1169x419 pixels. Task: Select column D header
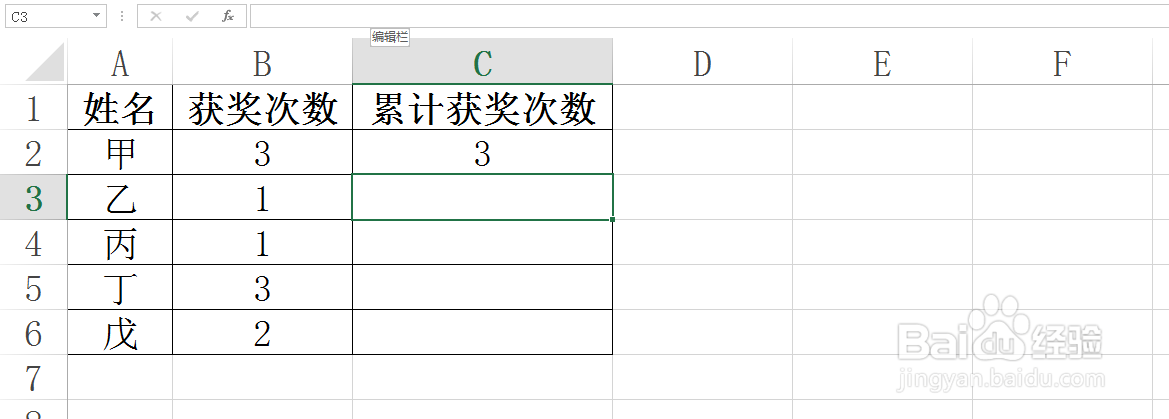(x=702, y=63)
